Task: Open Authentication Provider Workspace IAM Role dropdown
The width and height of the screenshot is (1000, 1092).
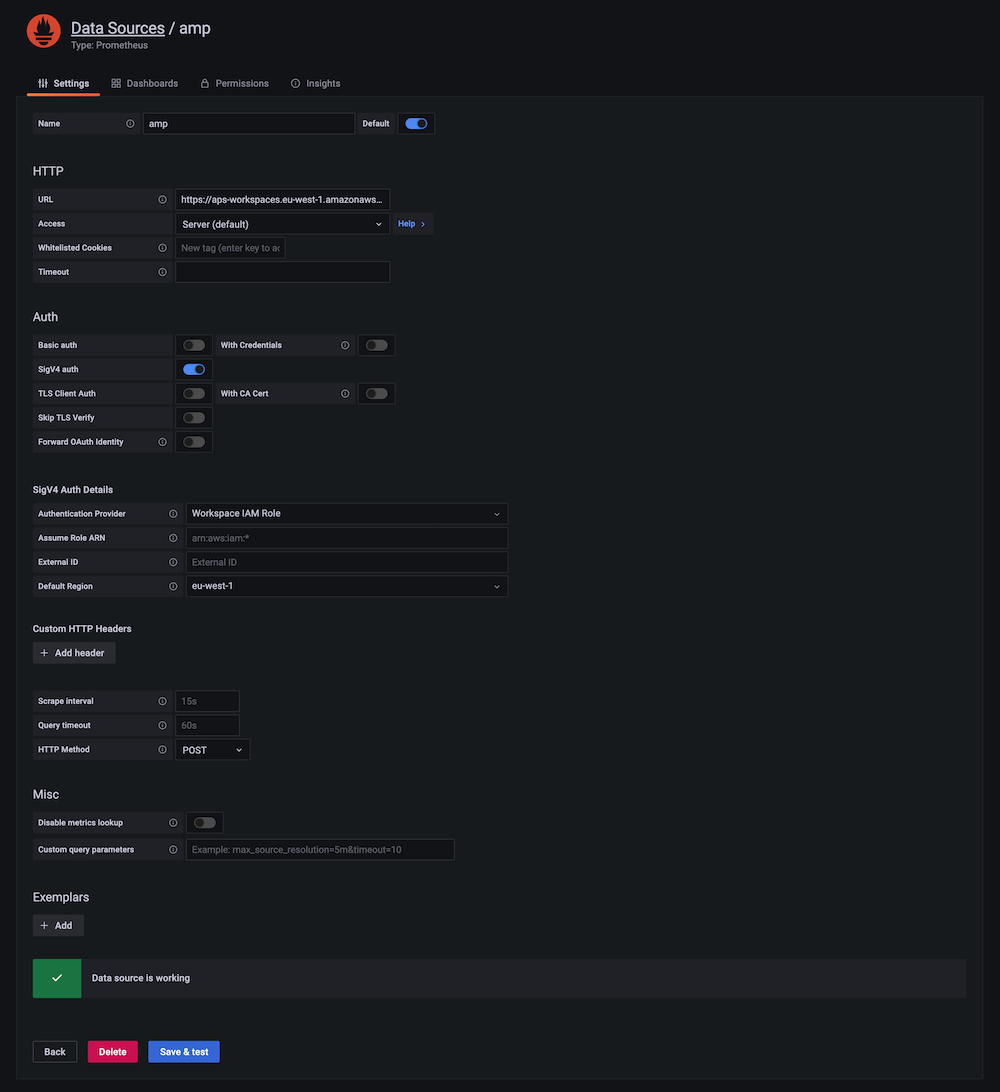Action: pos(347,514)
